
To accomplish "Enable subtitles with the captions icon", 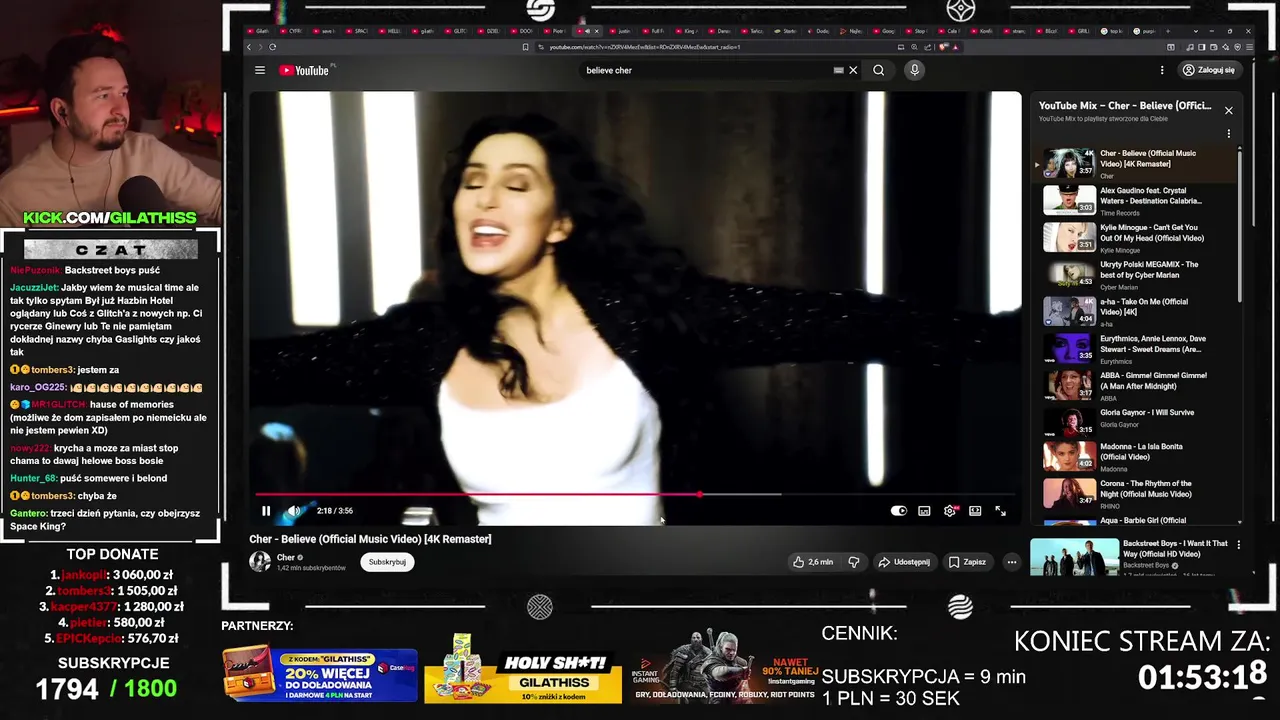I will pos(924,511).
